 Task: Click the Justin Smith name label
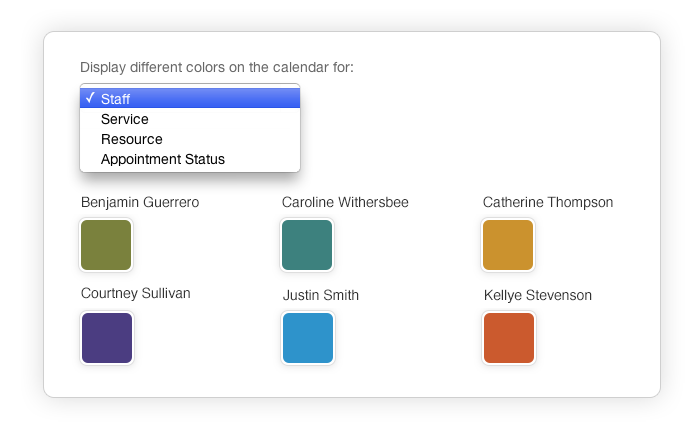(321, 295)
